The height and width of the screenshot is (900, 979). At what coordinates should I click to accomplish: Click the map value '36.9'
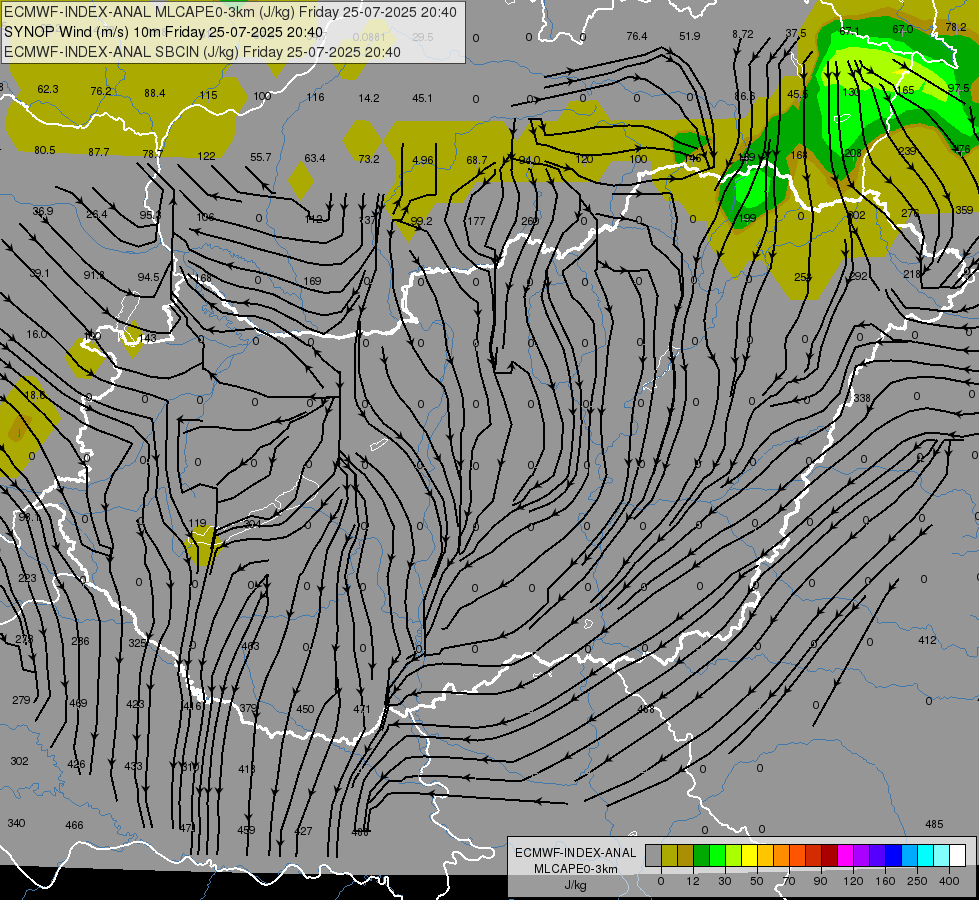point(42,211)
